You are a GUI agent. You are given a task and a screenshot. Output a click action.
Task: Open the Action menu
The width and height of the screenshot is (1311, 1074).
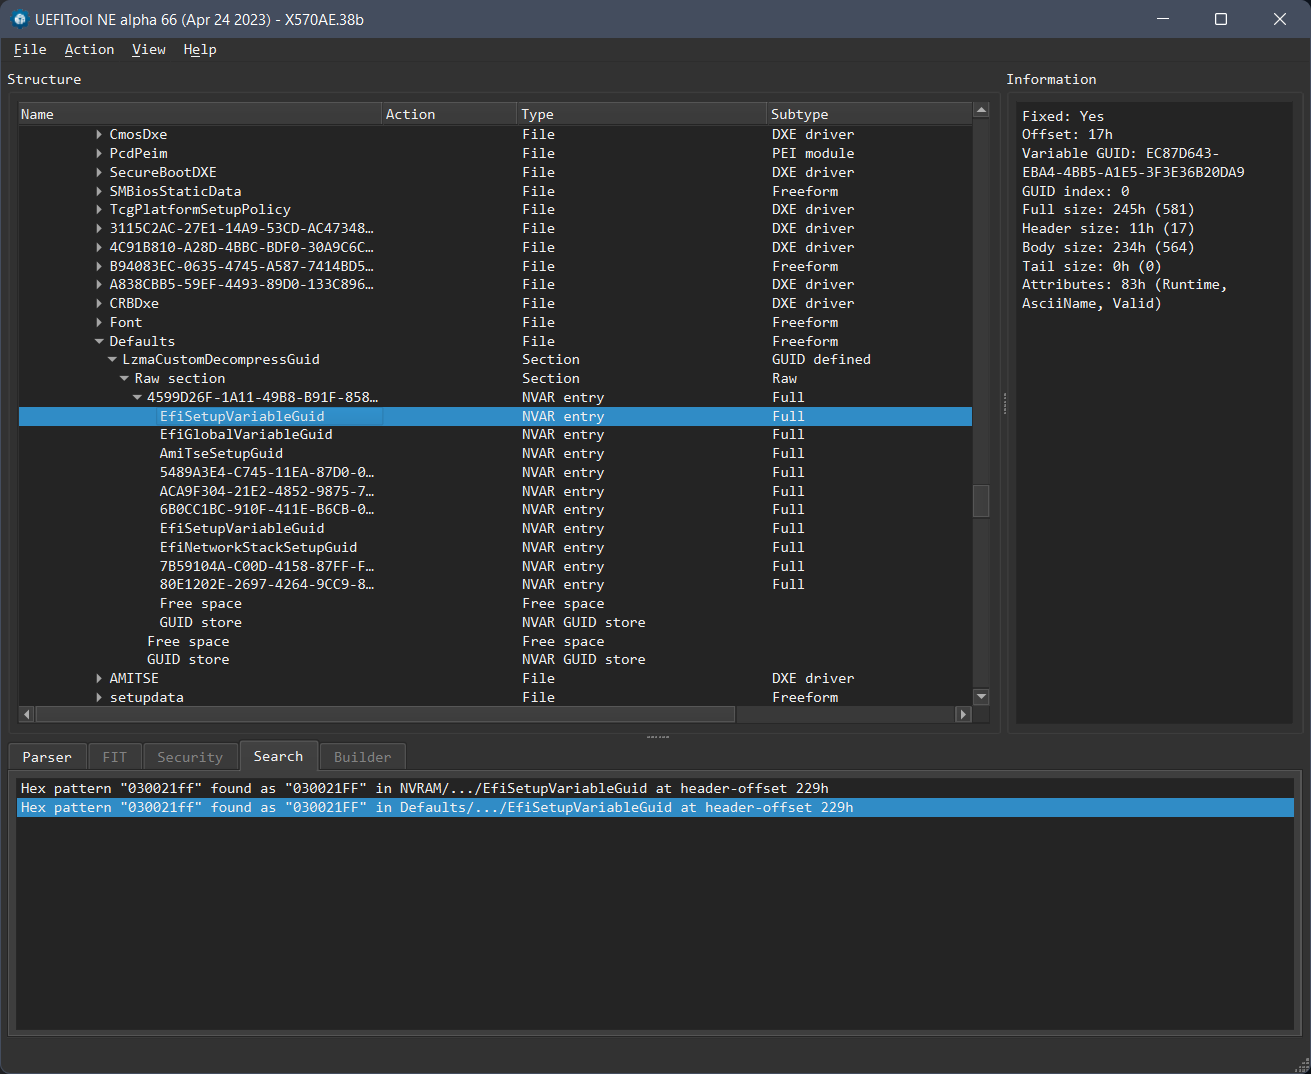tap(89, 50)
